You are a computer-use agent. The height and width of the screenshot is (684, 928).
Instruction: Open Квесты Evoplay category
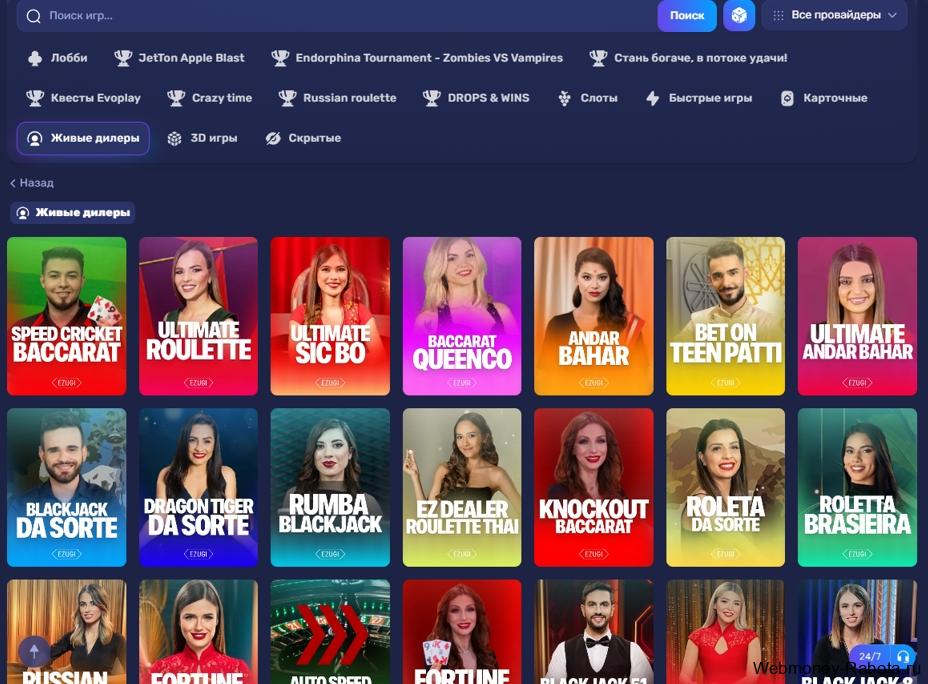point(83,98)
